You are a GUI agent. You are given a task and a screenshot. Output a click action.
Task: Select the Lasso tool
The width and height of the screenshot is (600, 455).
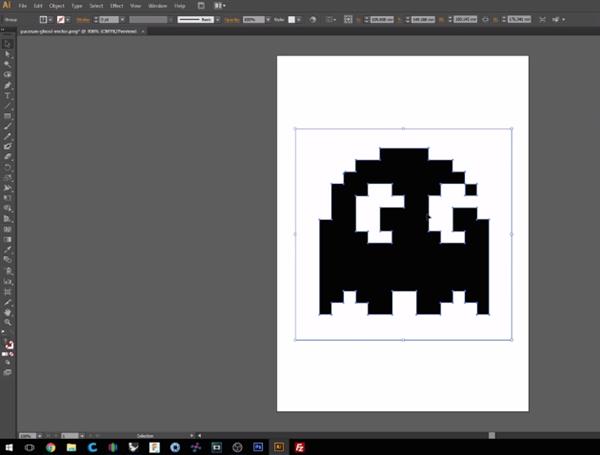pyautogui.click(x=7, y=75)
